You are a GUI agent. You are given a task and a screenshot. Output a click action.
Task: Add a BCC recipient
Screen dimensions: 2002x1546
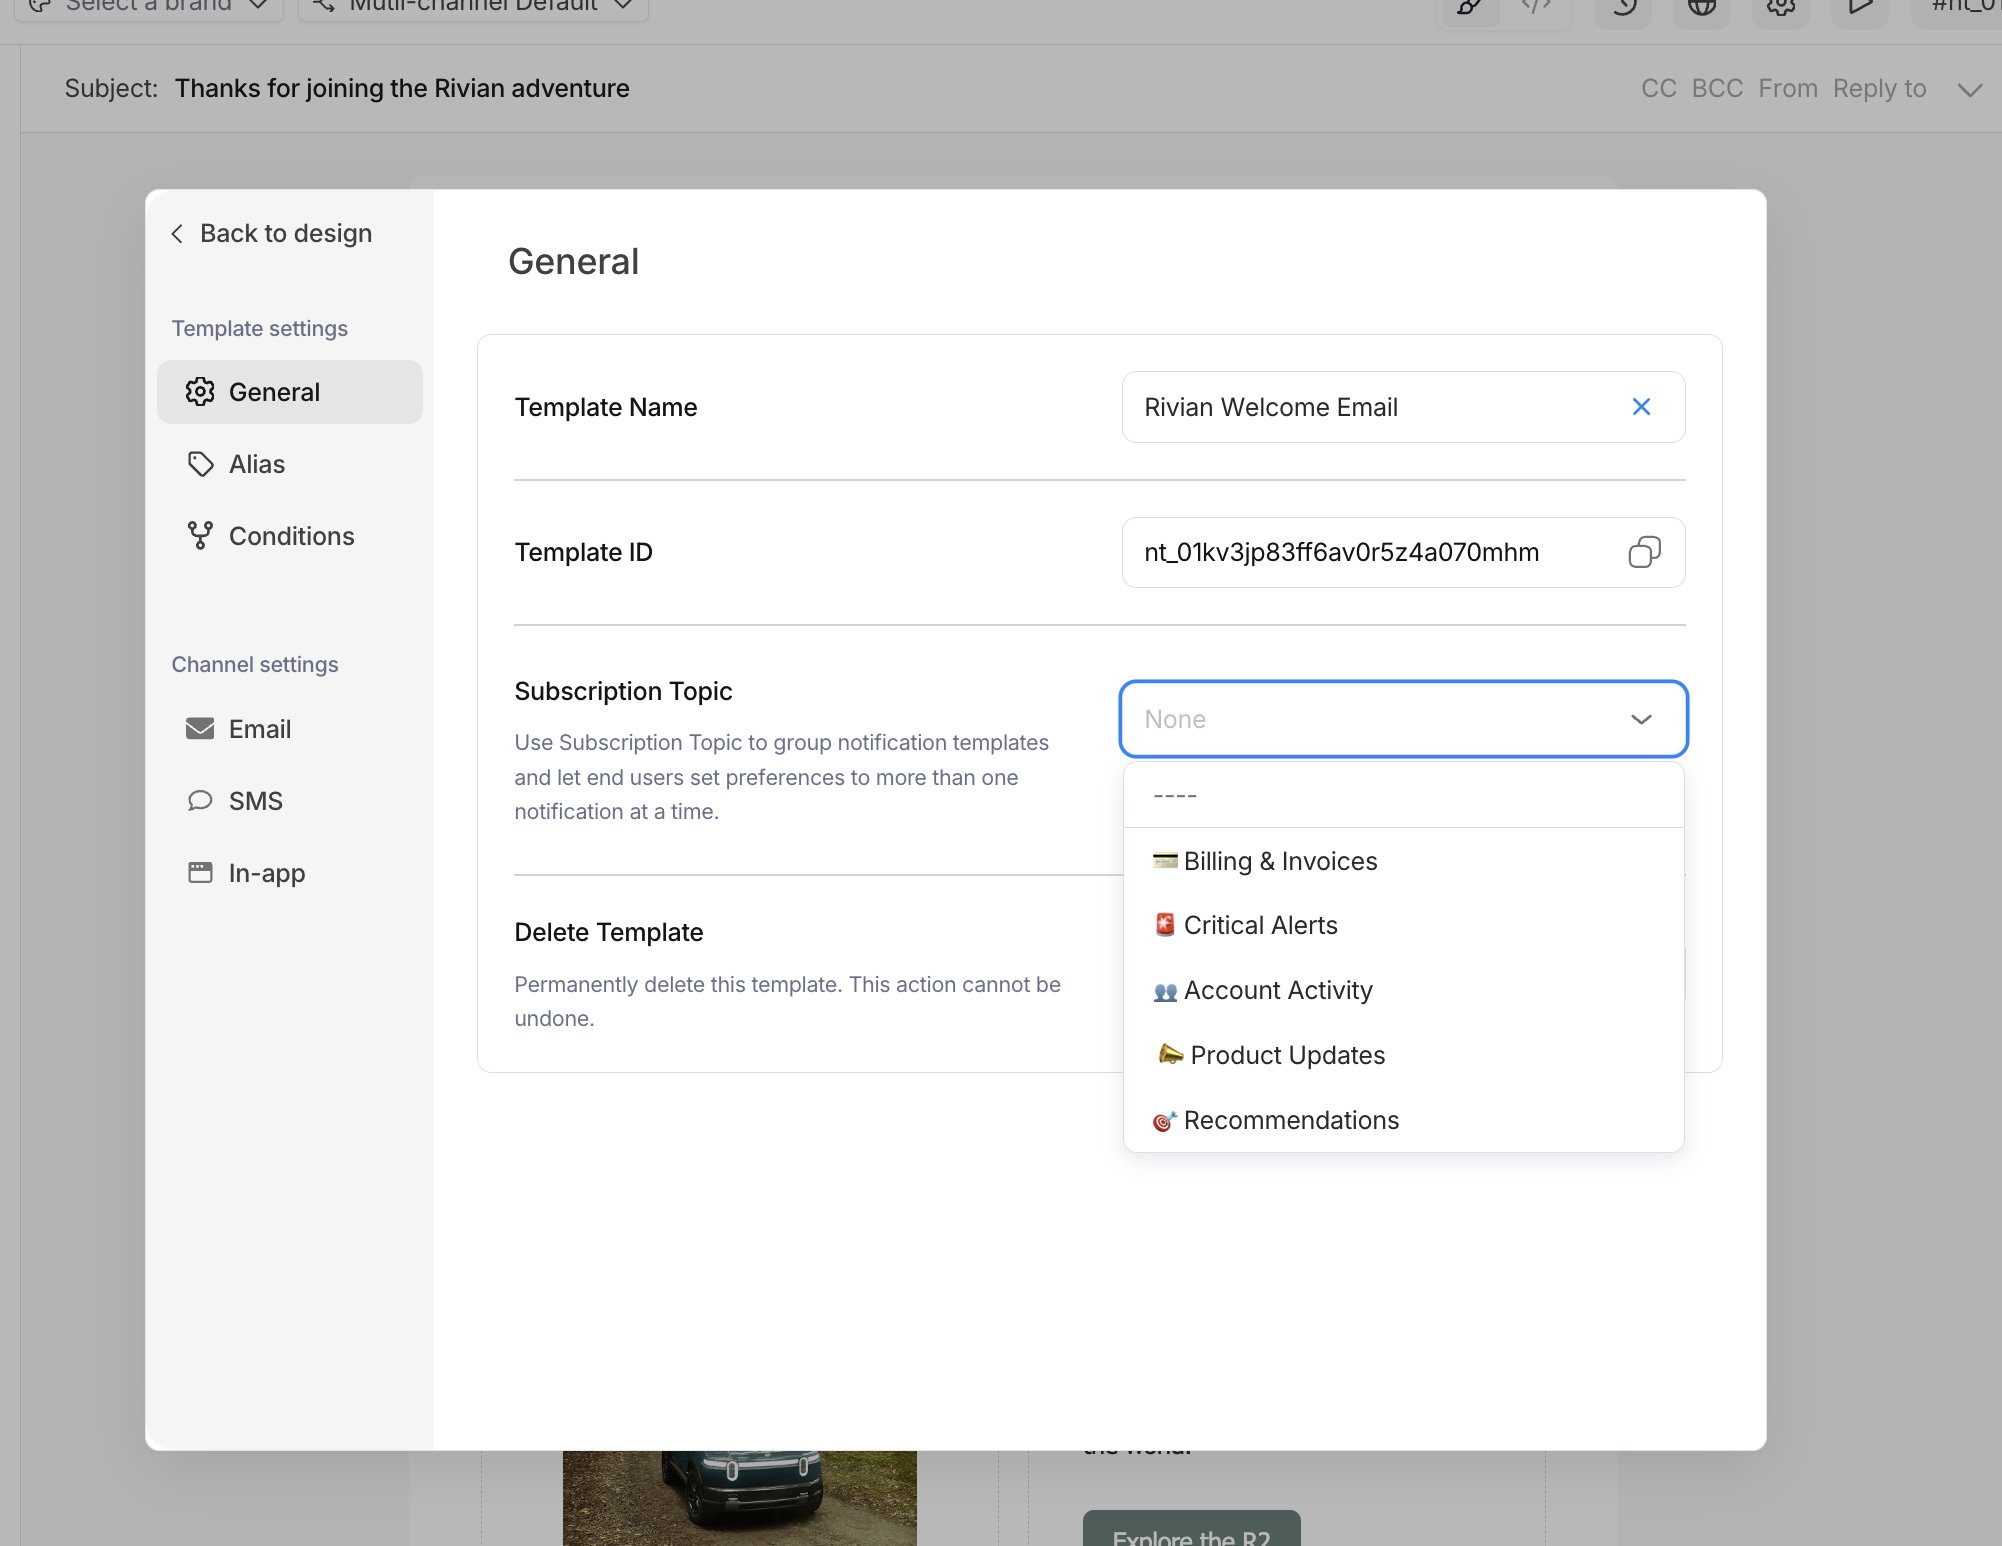pos(1717,88)
